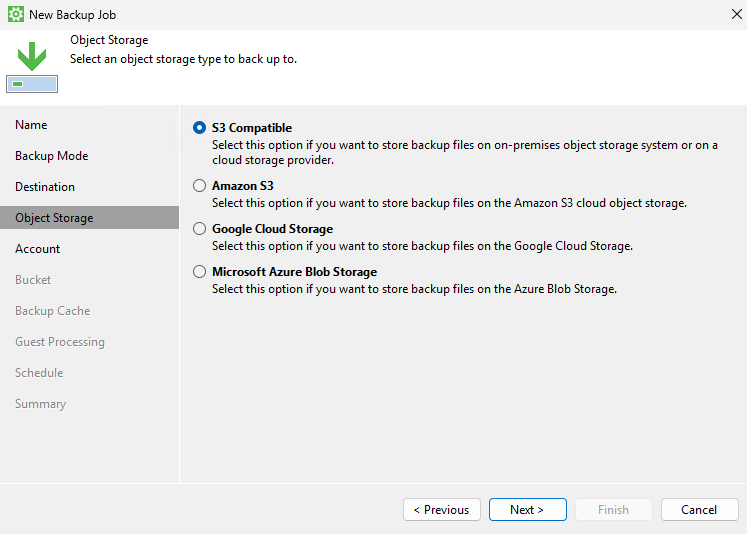Click the Previous button
Screen dimensions: 747x534
click(x=442, y=510)
